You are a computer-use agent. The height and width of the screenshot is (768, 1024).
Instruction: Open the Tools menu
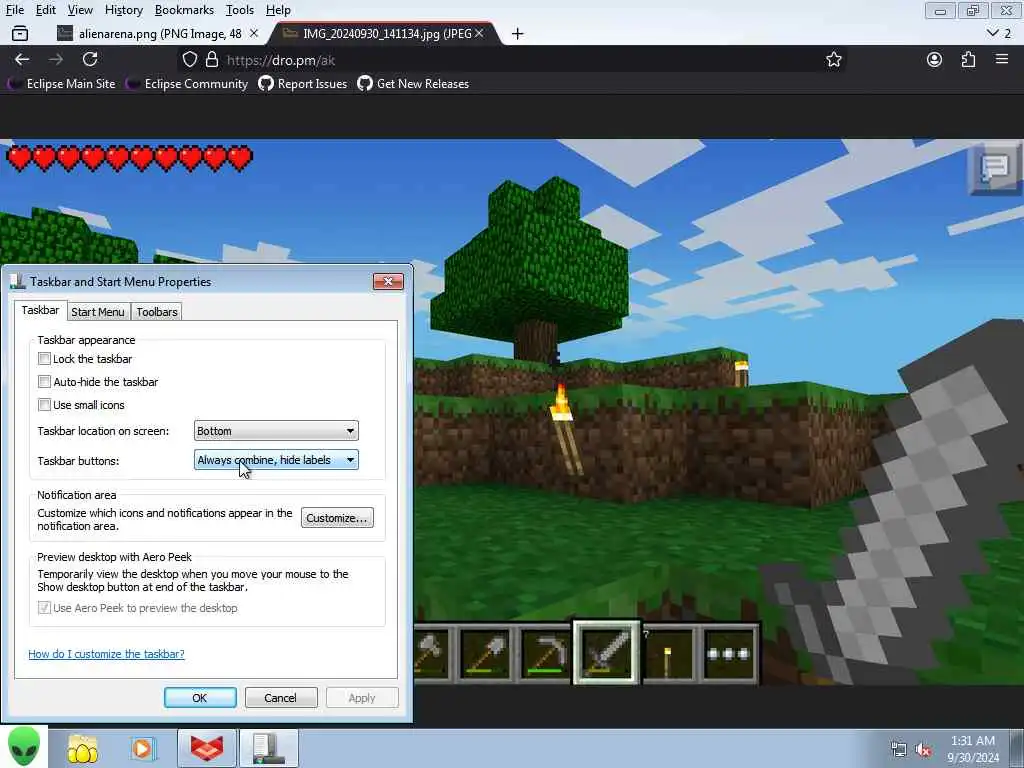(240, 10)
